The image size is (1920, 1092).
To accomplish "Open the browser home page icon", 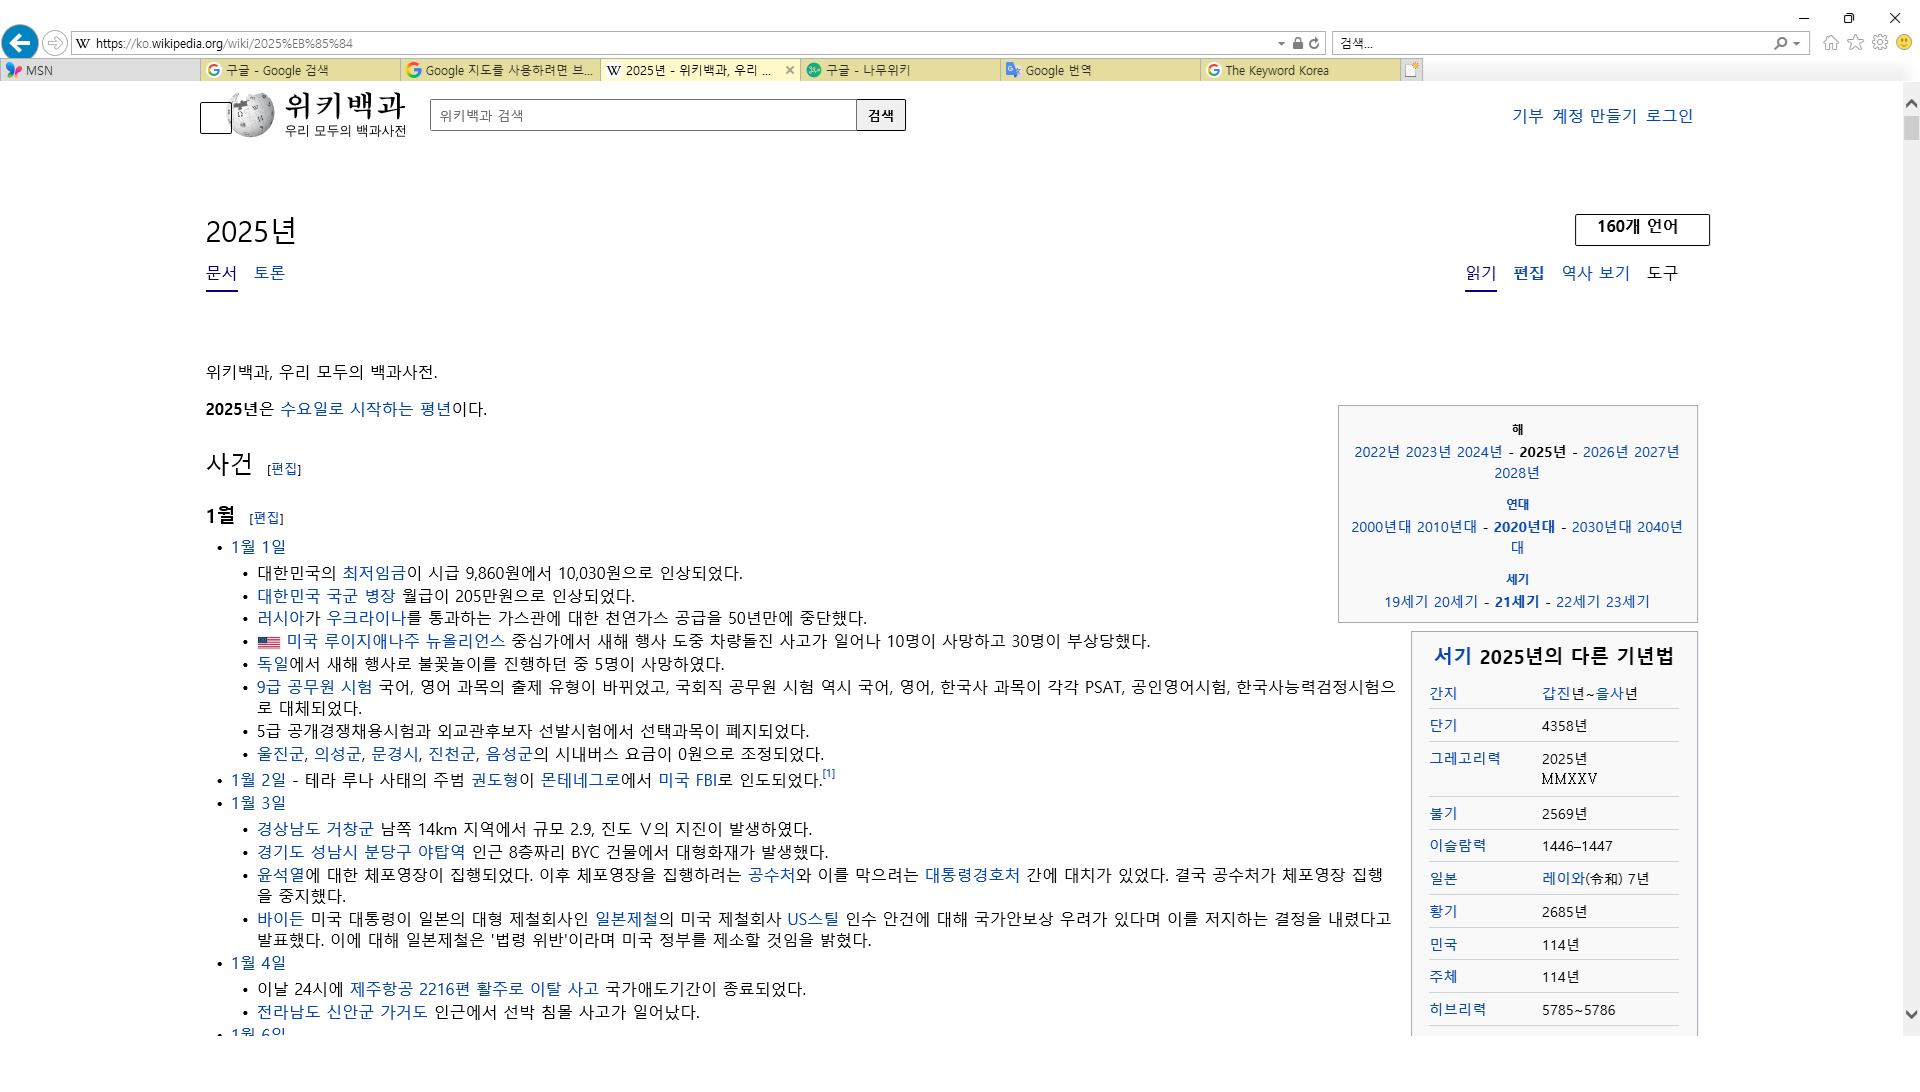I will pyautogui.click(x=1830, y=43).
